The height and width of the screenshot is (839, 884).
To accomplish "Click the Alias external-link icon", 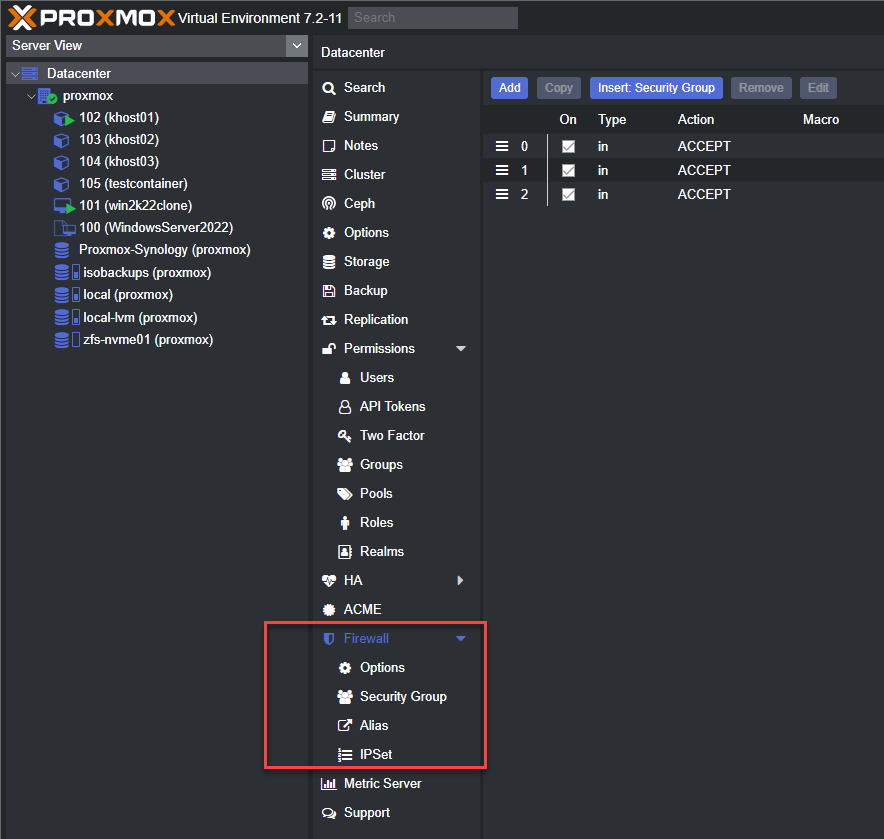I will coord(344,726).
